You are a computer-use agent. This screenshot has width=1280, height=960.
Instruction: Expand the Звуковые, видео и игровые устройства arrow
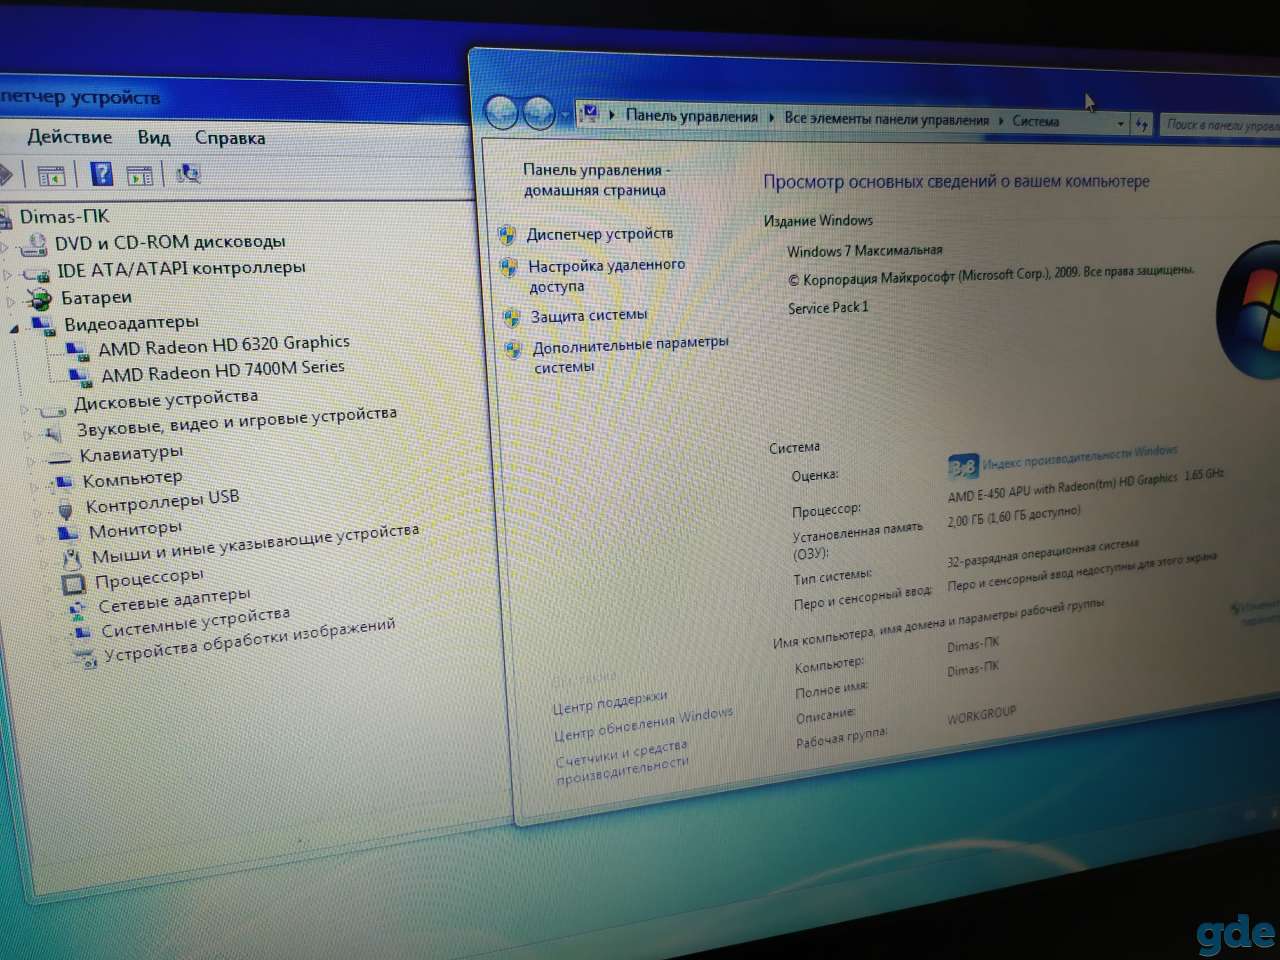(x=28, y=435)
